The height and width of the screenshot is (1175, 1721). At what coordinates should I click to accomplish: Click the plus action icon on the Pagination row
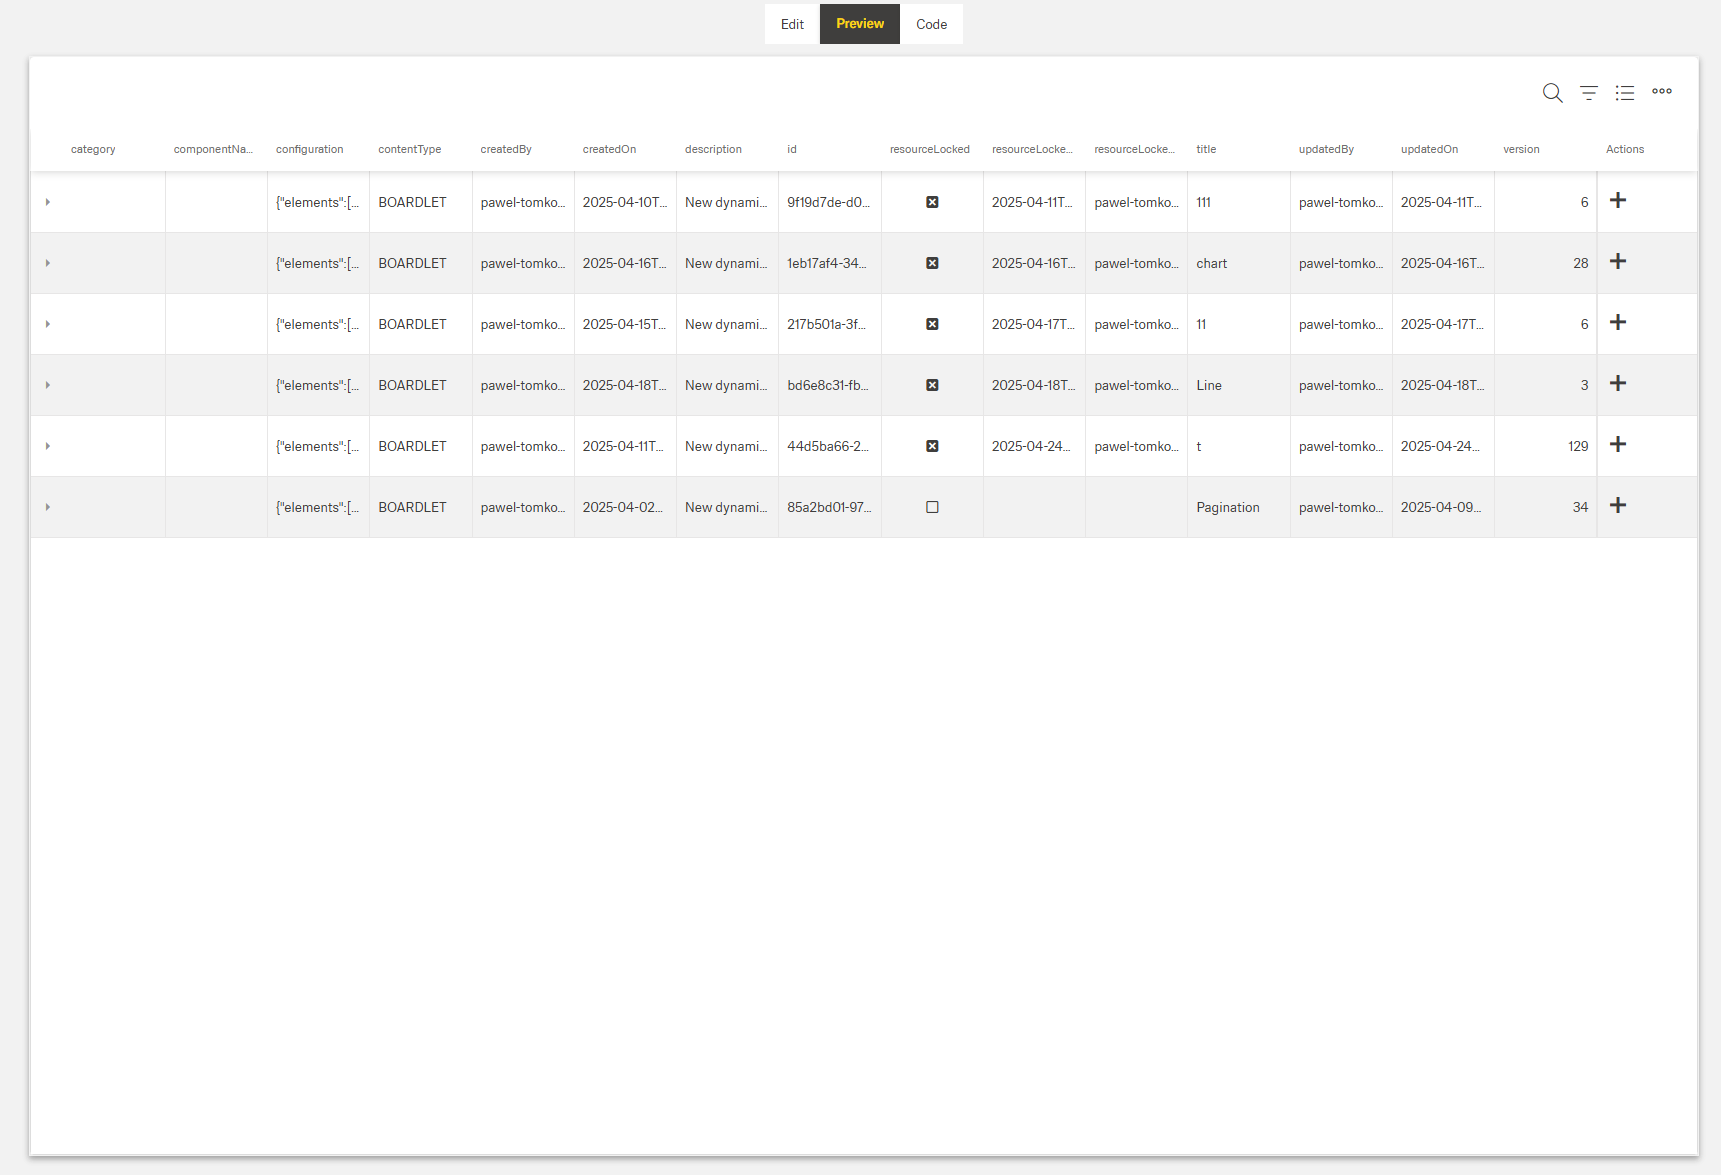1618,505
